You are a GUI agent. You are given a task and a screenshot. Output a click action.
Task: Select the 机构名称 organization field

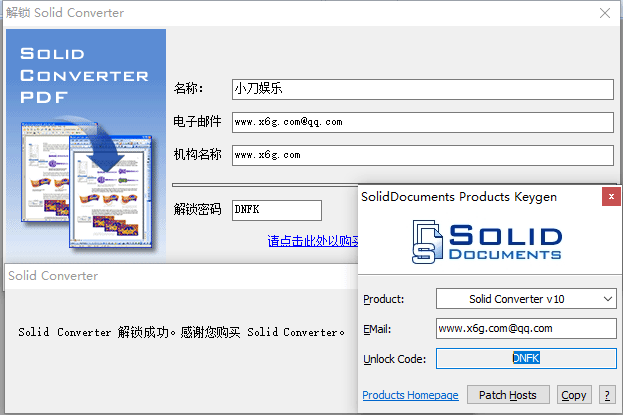(x=421, y=155)
